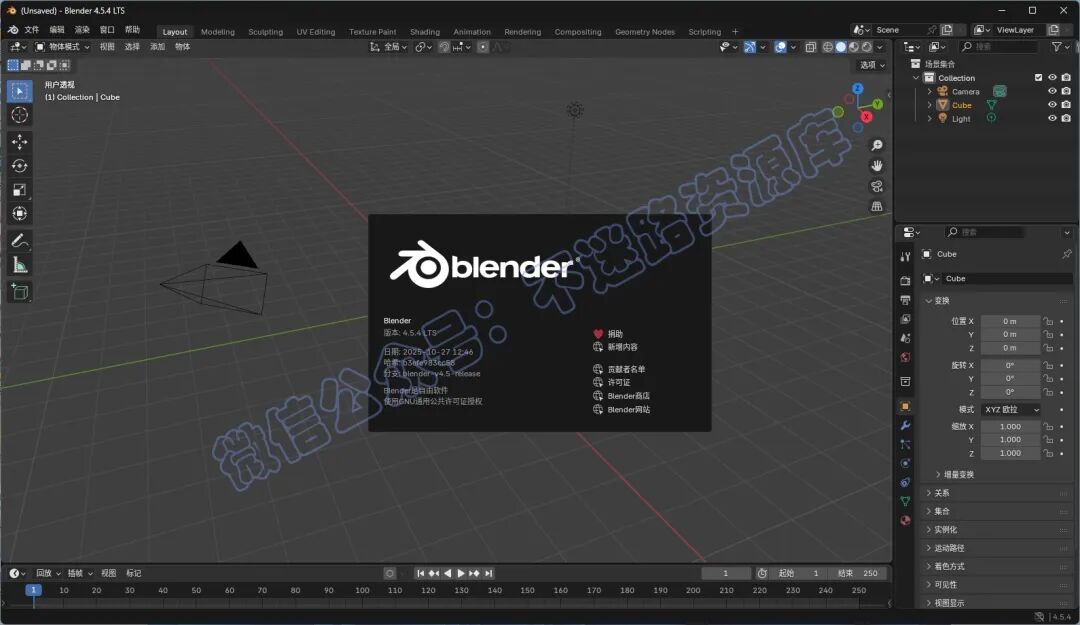Switch to the Sculpting workspace tab
This screenshot has width=1080, height=625.
point(265,32)
